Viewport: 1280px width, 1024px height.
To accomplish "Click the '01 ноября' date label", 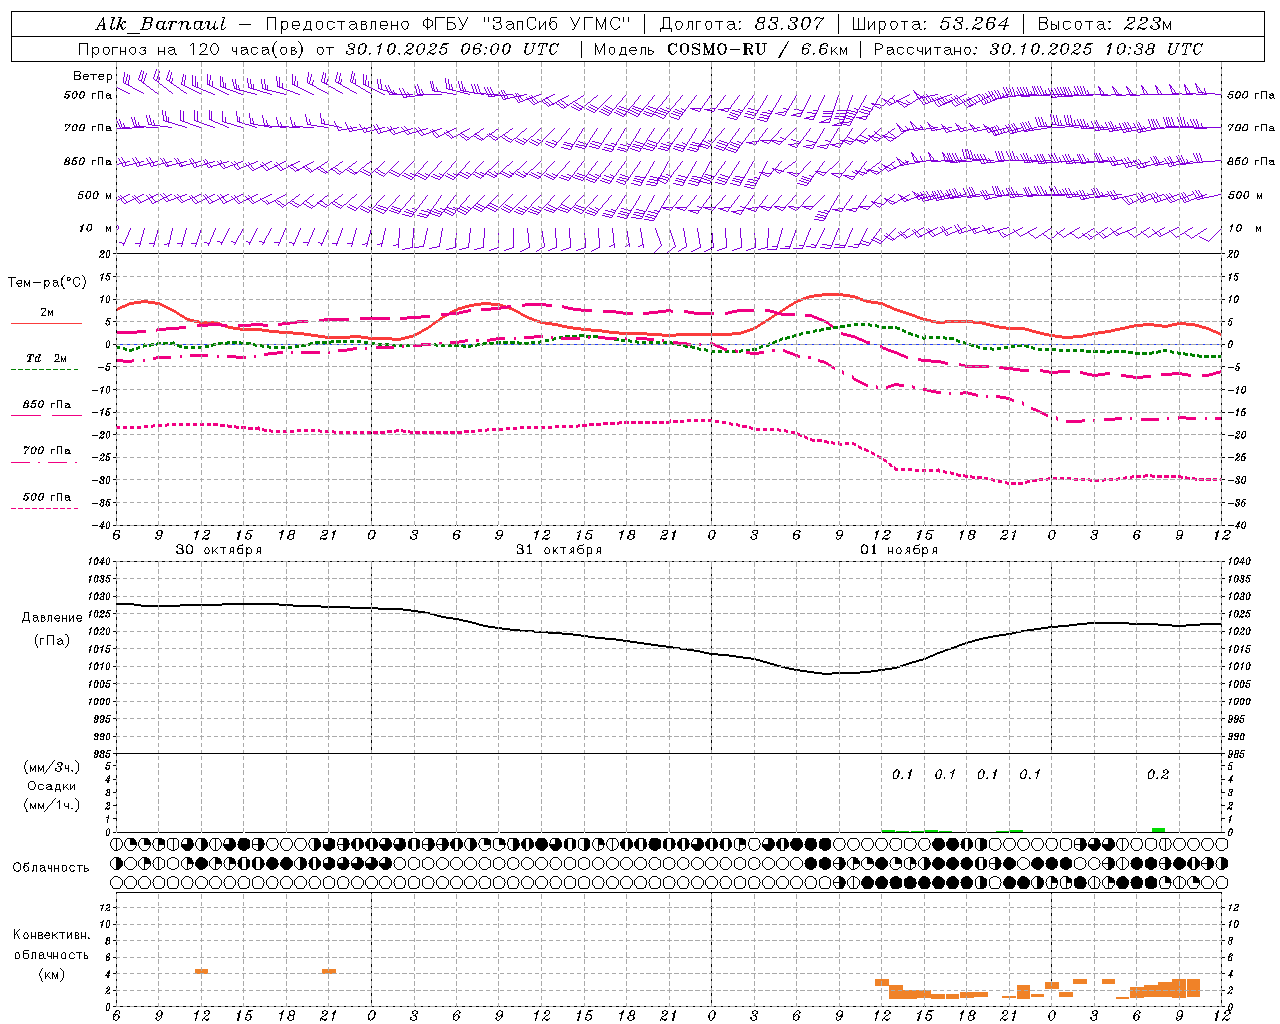I will [x=899, y=550].
